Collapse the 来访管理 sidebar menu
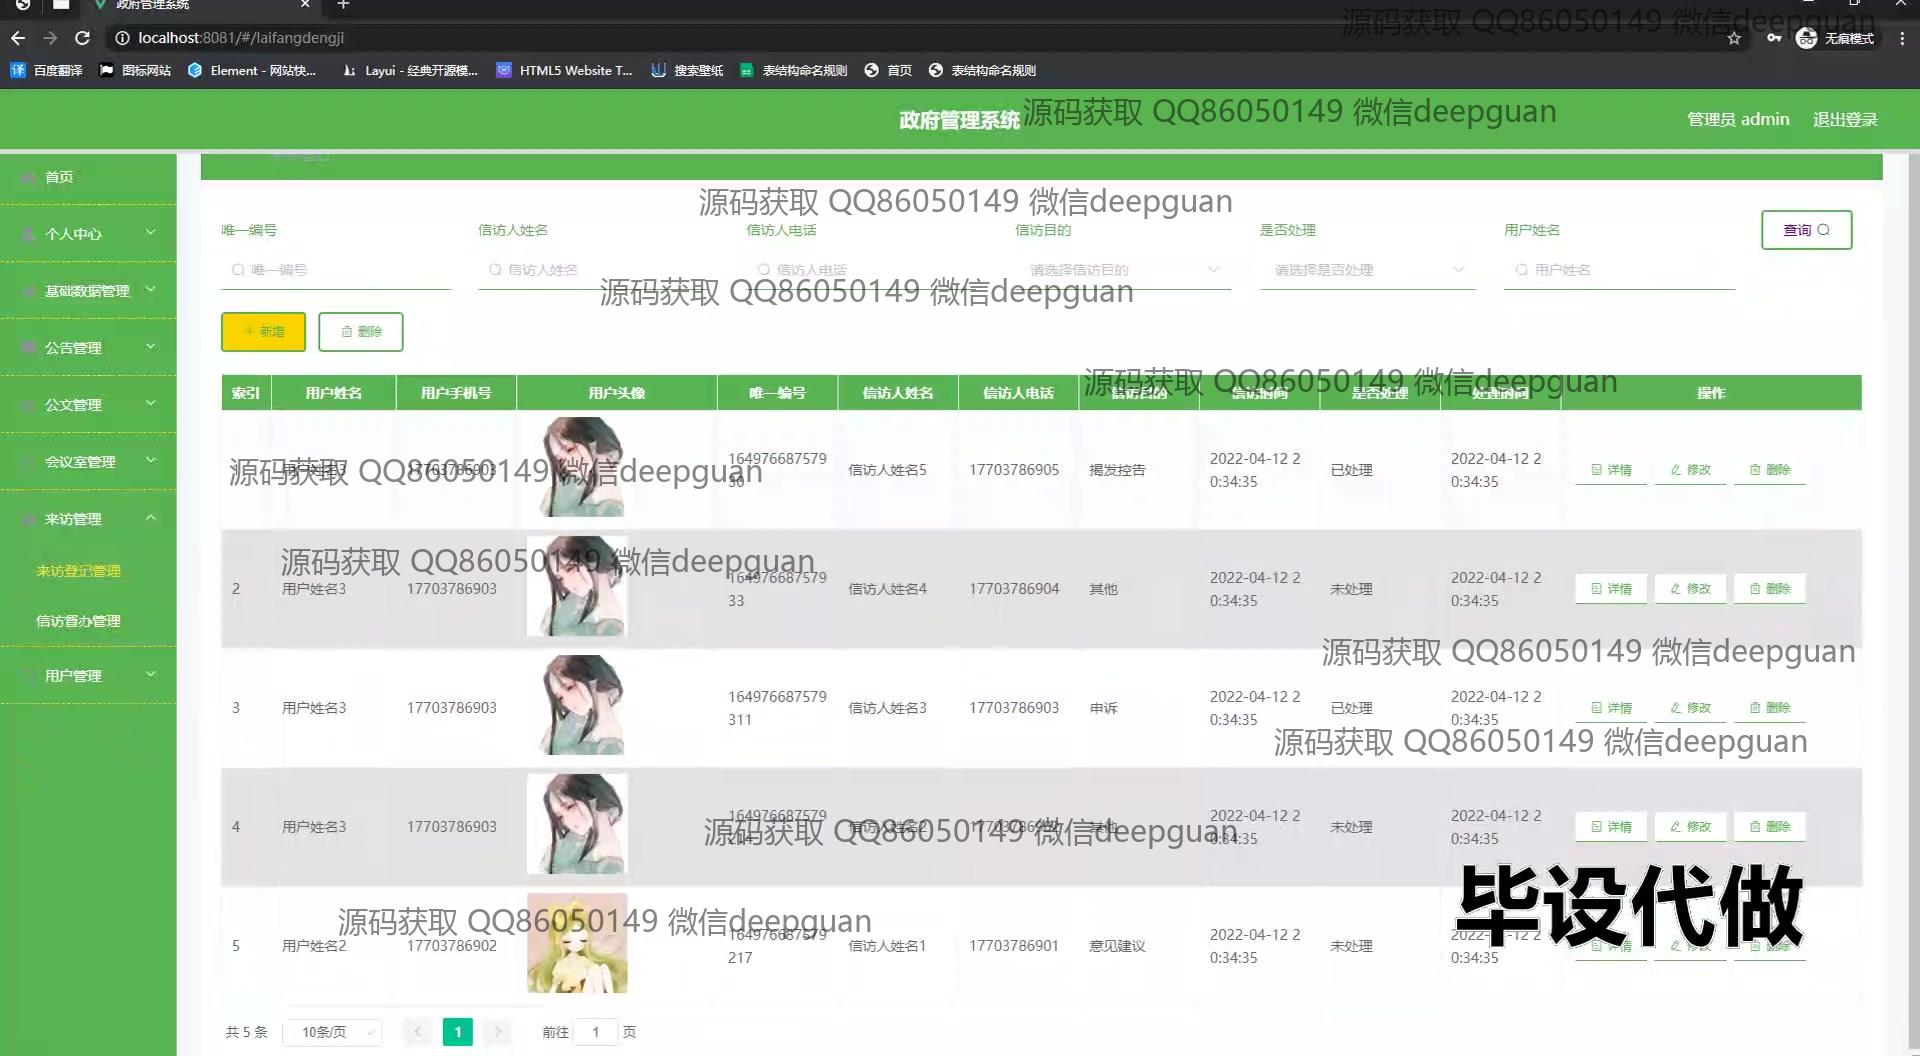 coord(88,519)
